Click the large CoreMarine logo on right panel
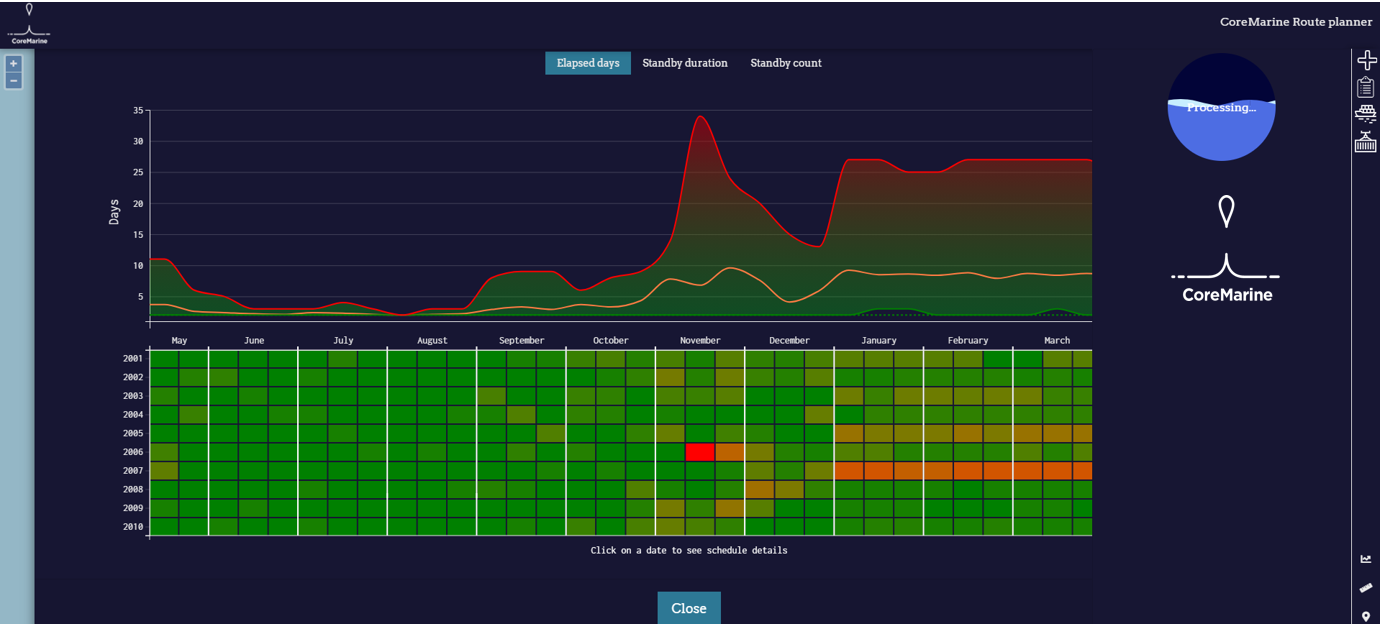 (x=1226, y=250)
